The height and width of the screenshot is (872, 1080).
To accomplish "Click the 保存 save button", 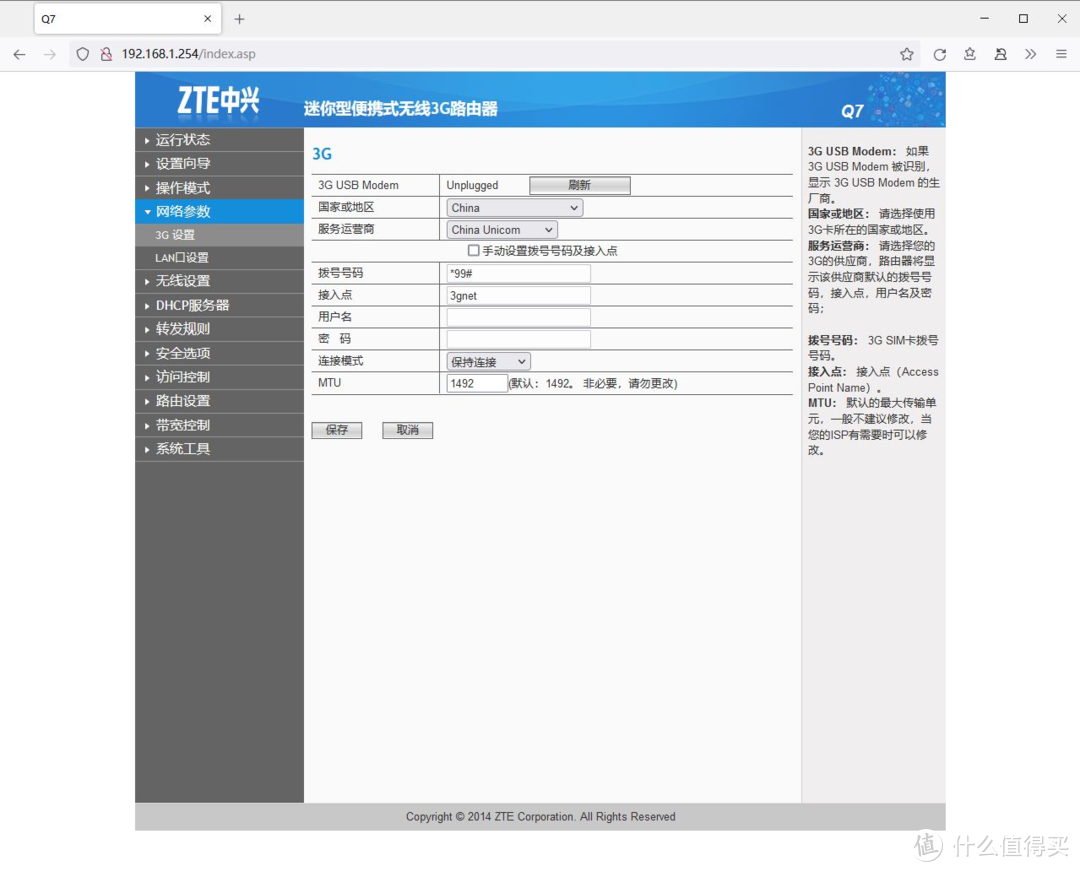I will click(337, 430).
